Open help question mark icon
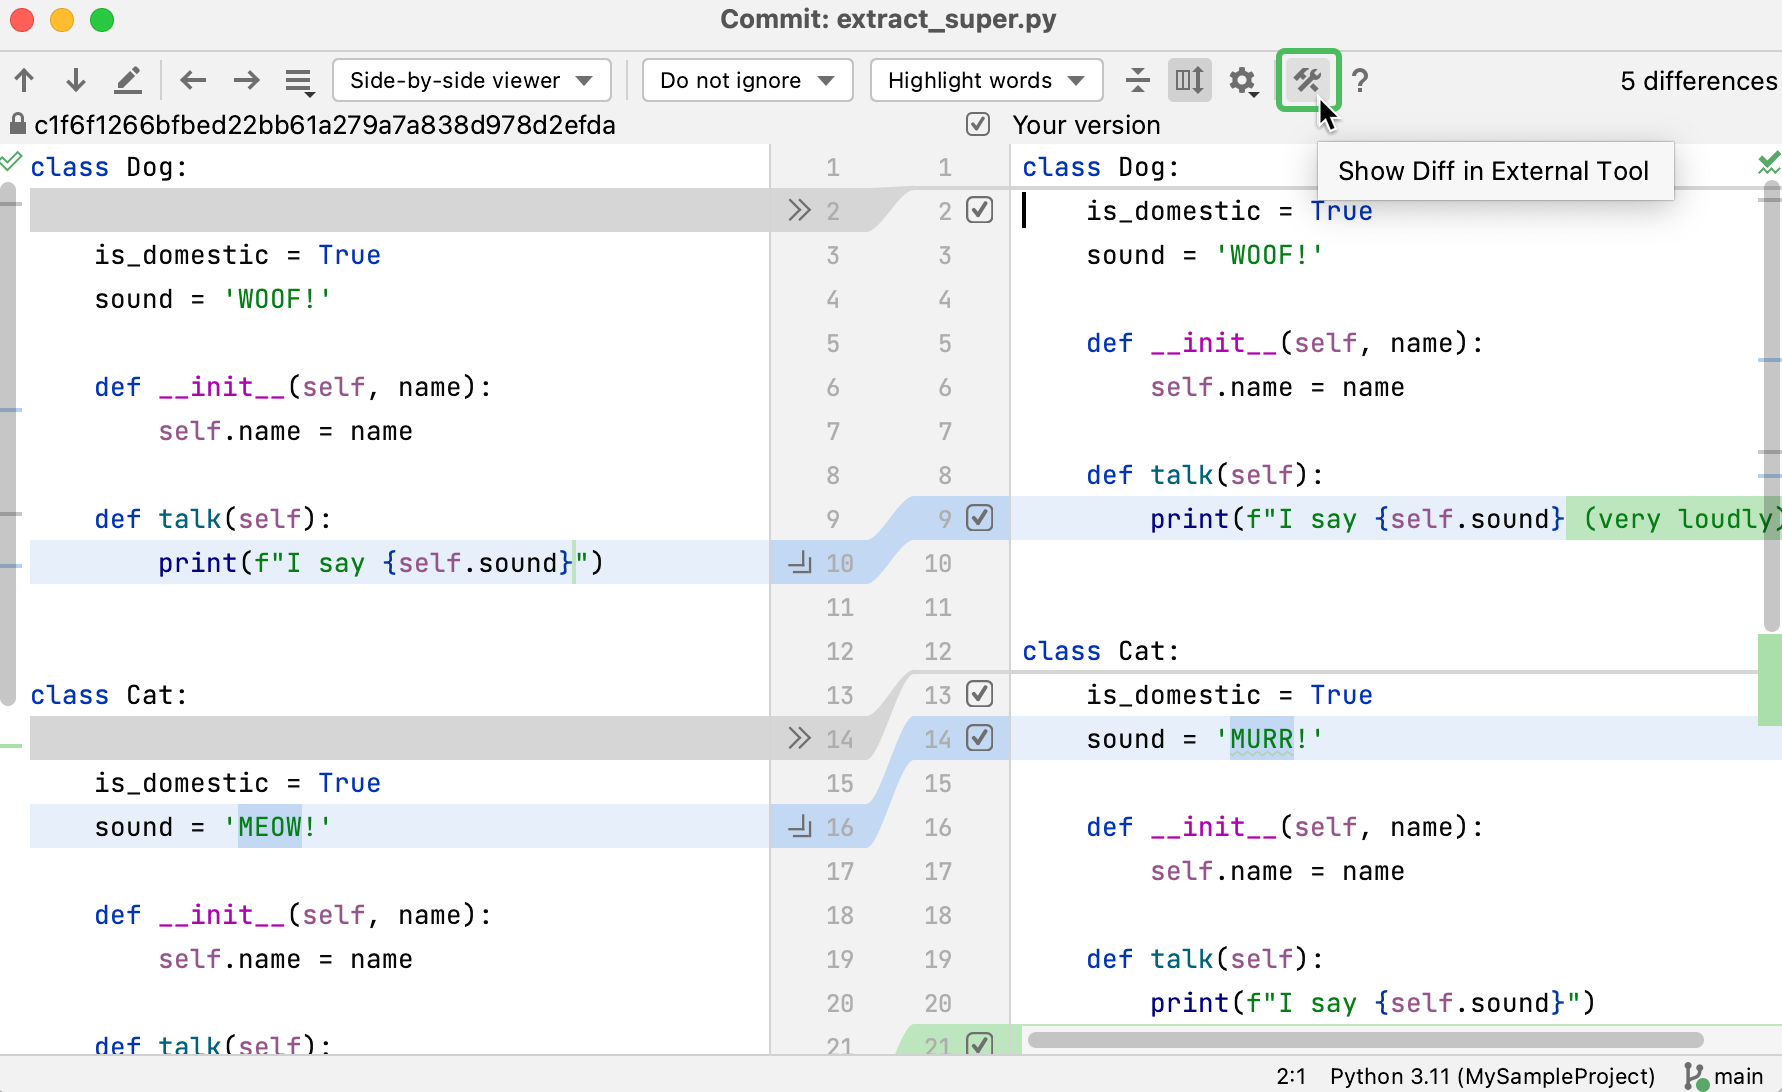 coord(1360,80)
